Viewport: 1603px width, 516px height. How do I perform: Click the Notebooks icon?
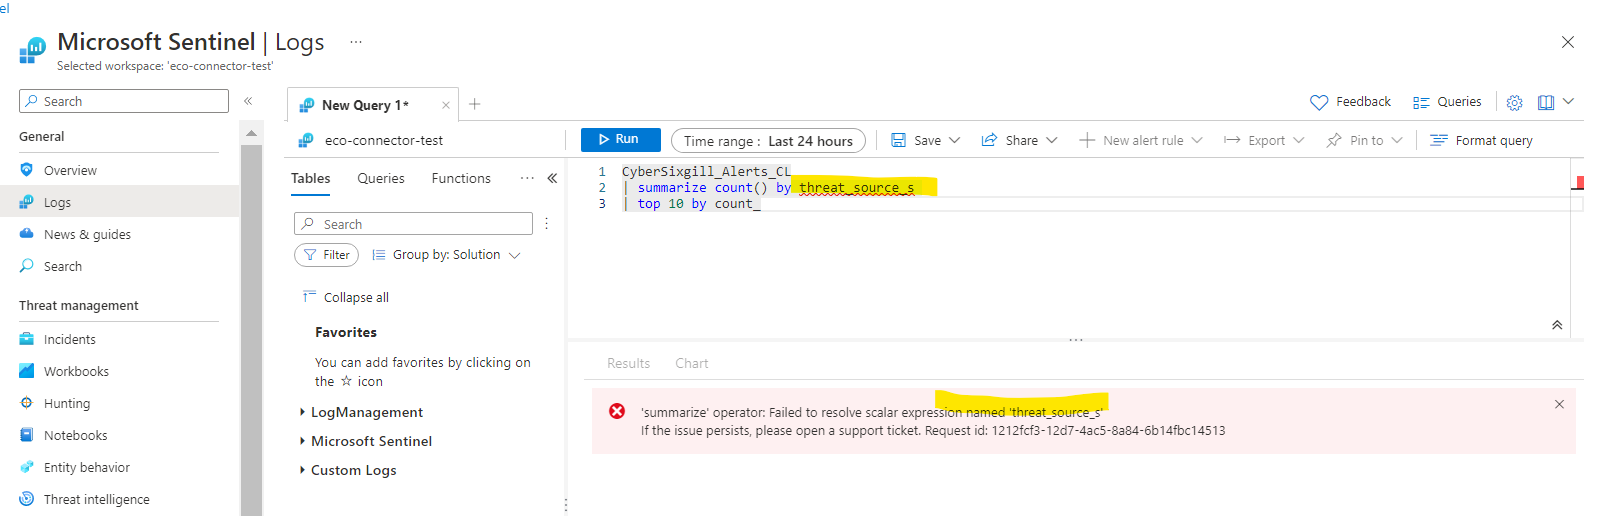tap(27, 435)
